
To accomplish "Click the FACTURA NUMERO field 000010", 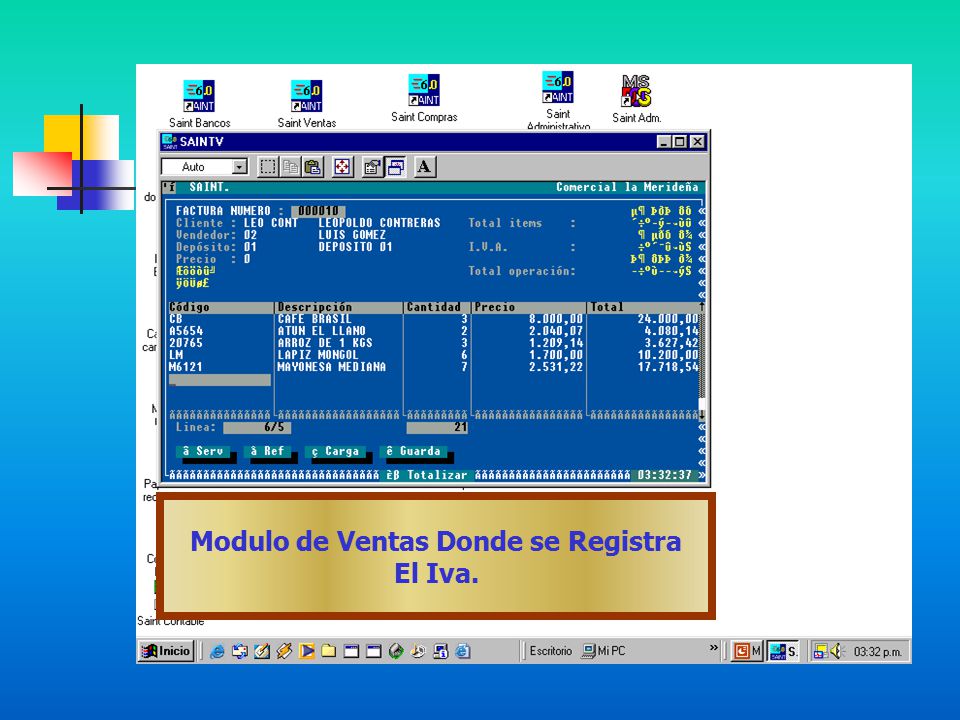I will 318,211.
